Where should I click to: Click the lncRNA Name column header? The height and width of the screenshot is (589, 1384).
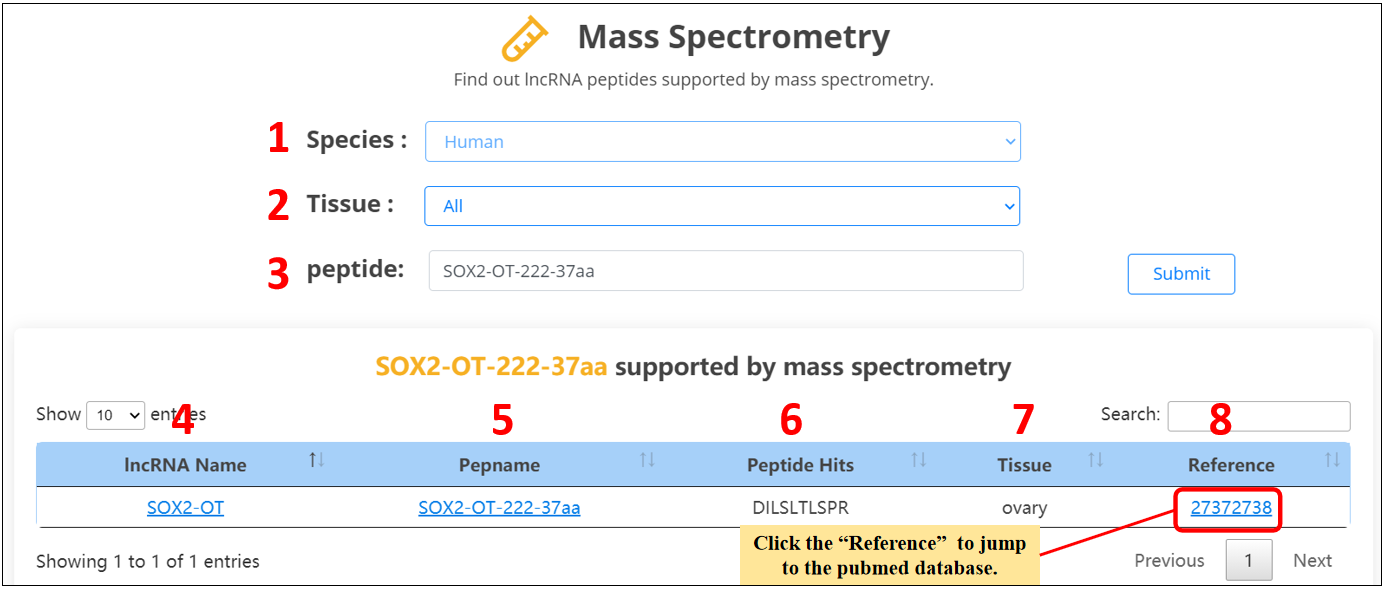(185, 465)
